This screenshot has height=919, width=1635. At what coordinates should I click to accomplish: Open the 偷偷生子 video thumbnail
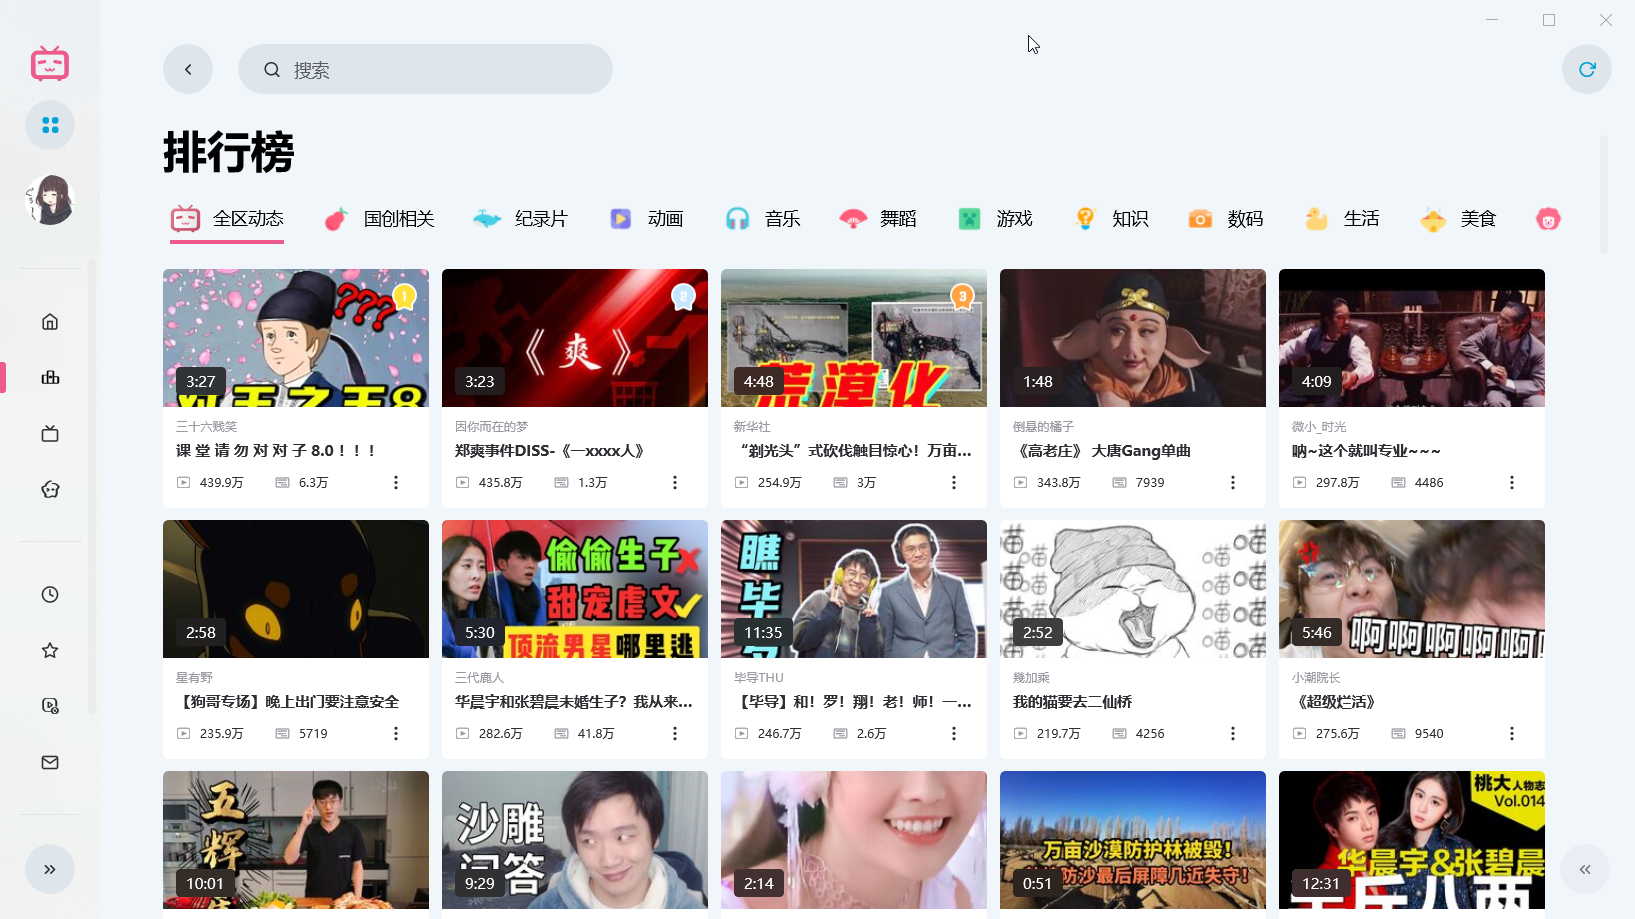(x=575, y=589)
